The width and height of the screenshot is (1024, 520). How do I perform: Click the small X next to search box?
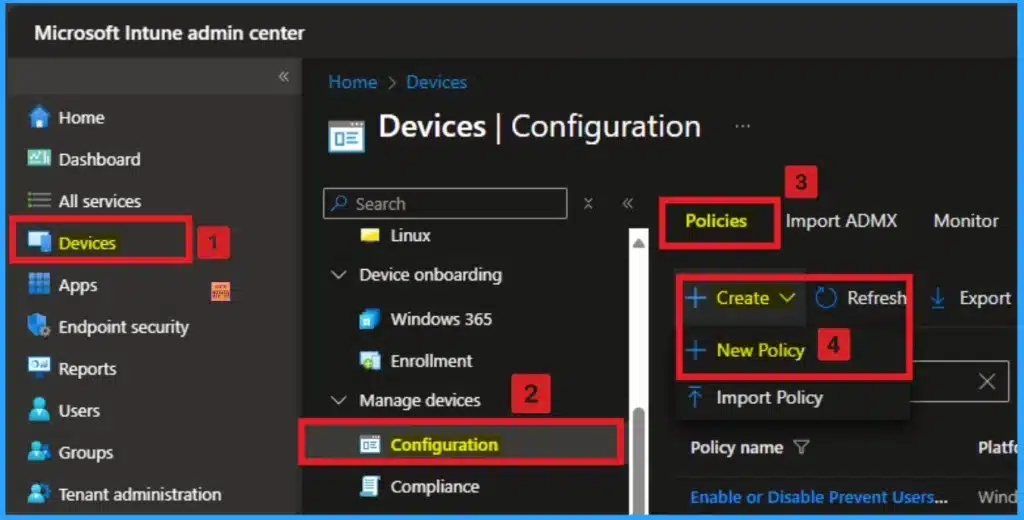[x=588, y=203]
